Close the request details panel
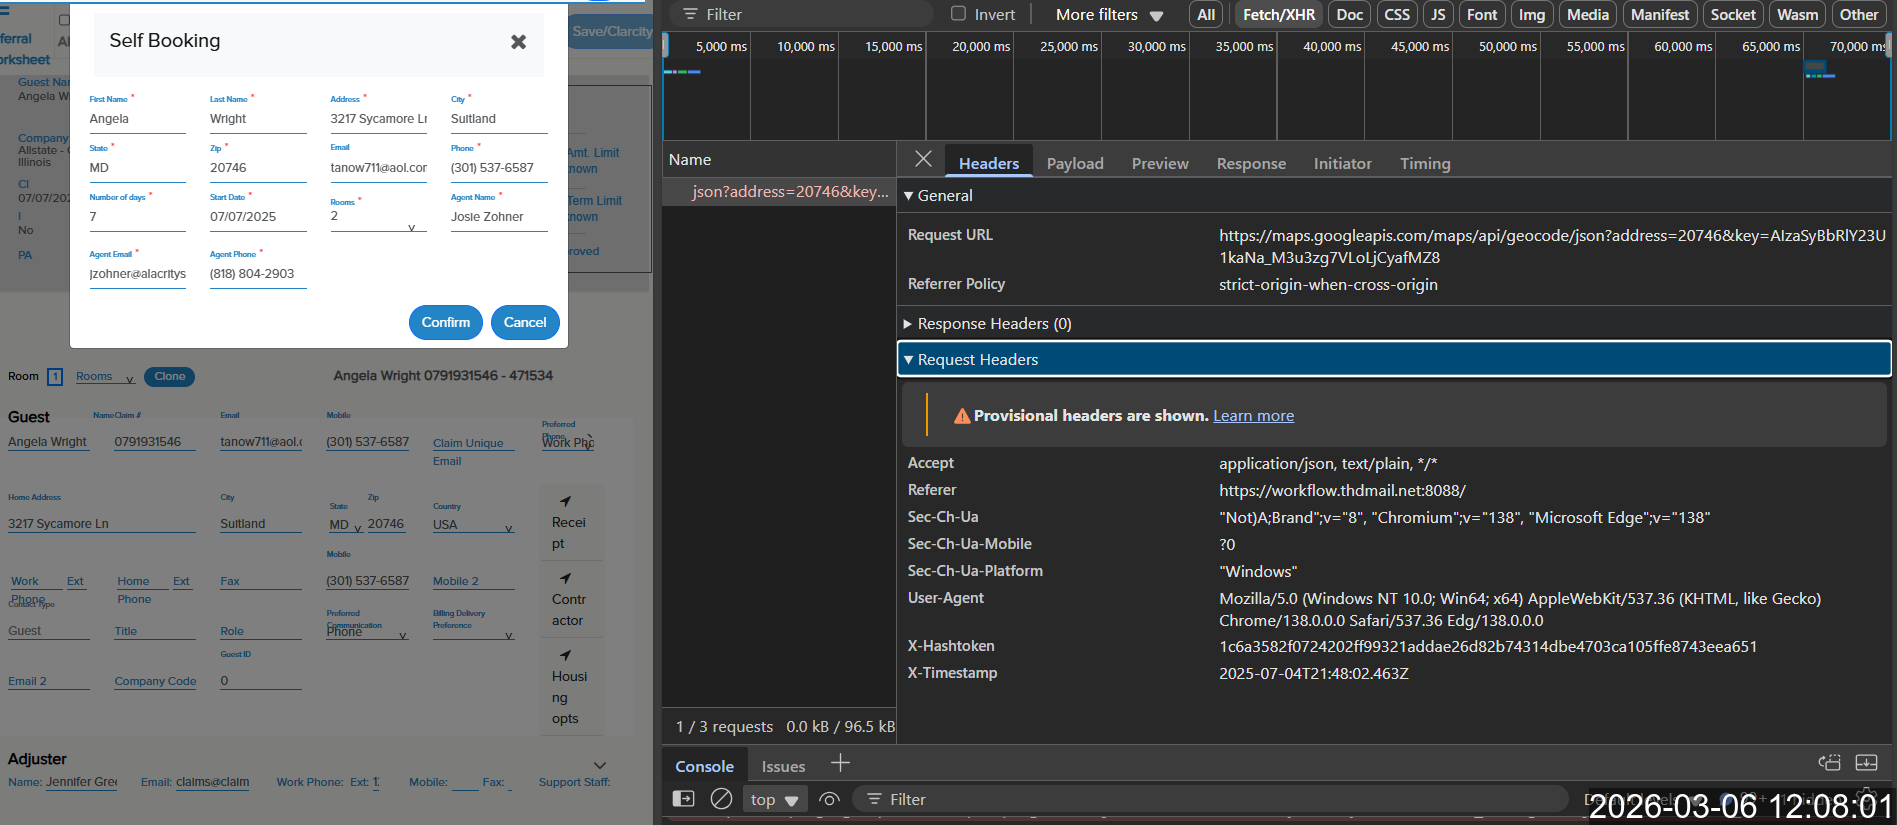Image resolution: width=1897 pixels, height=825 pixels. pyautogui.click(x=923, y=160)
